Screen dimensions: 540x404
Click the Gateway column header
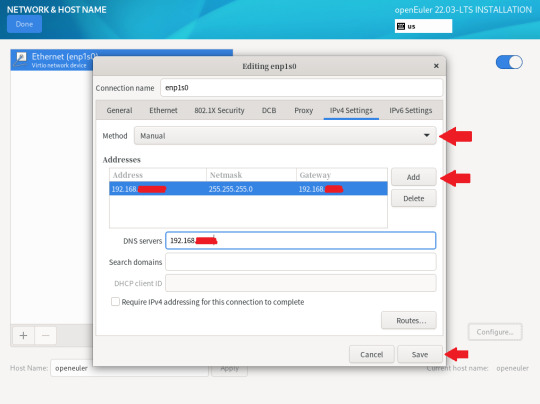pos(341,175)
